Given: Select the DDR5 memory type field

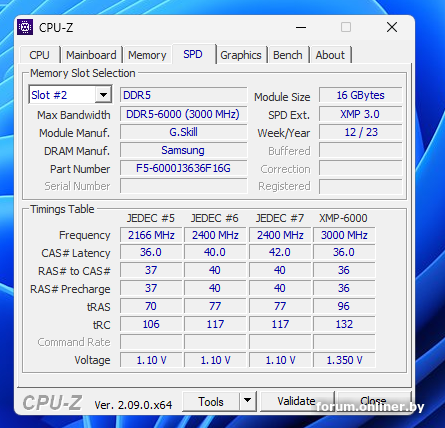Looking at the screenshot, I should 184,95.
